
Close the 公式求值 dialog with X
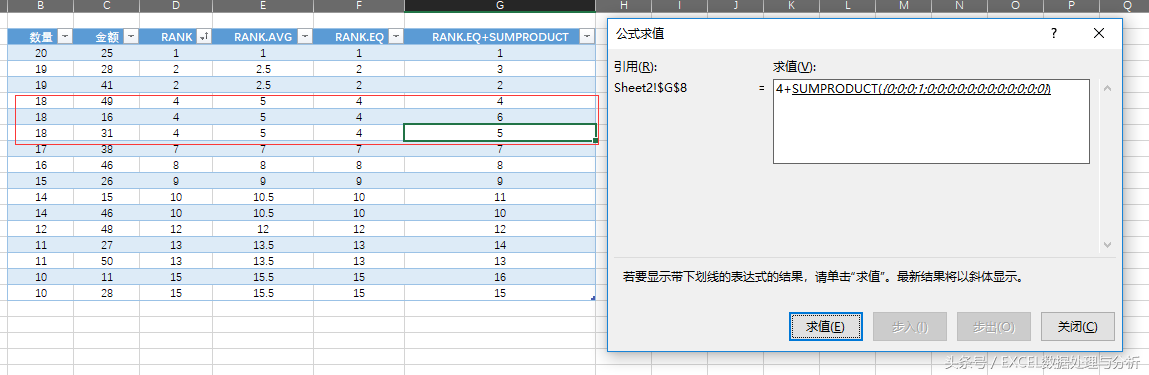(x=1098, y=34)
